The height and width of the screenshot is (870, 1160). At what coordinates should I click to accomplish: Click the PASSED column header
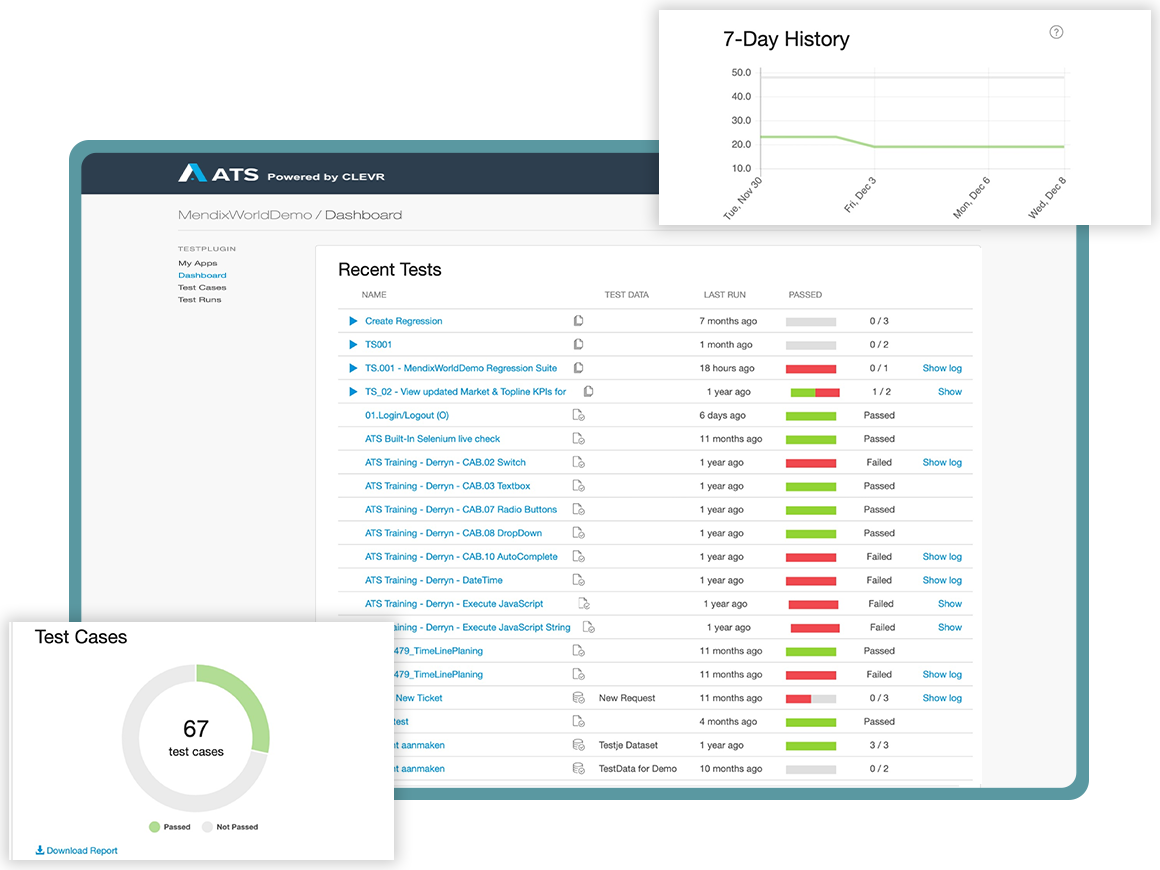805,294
